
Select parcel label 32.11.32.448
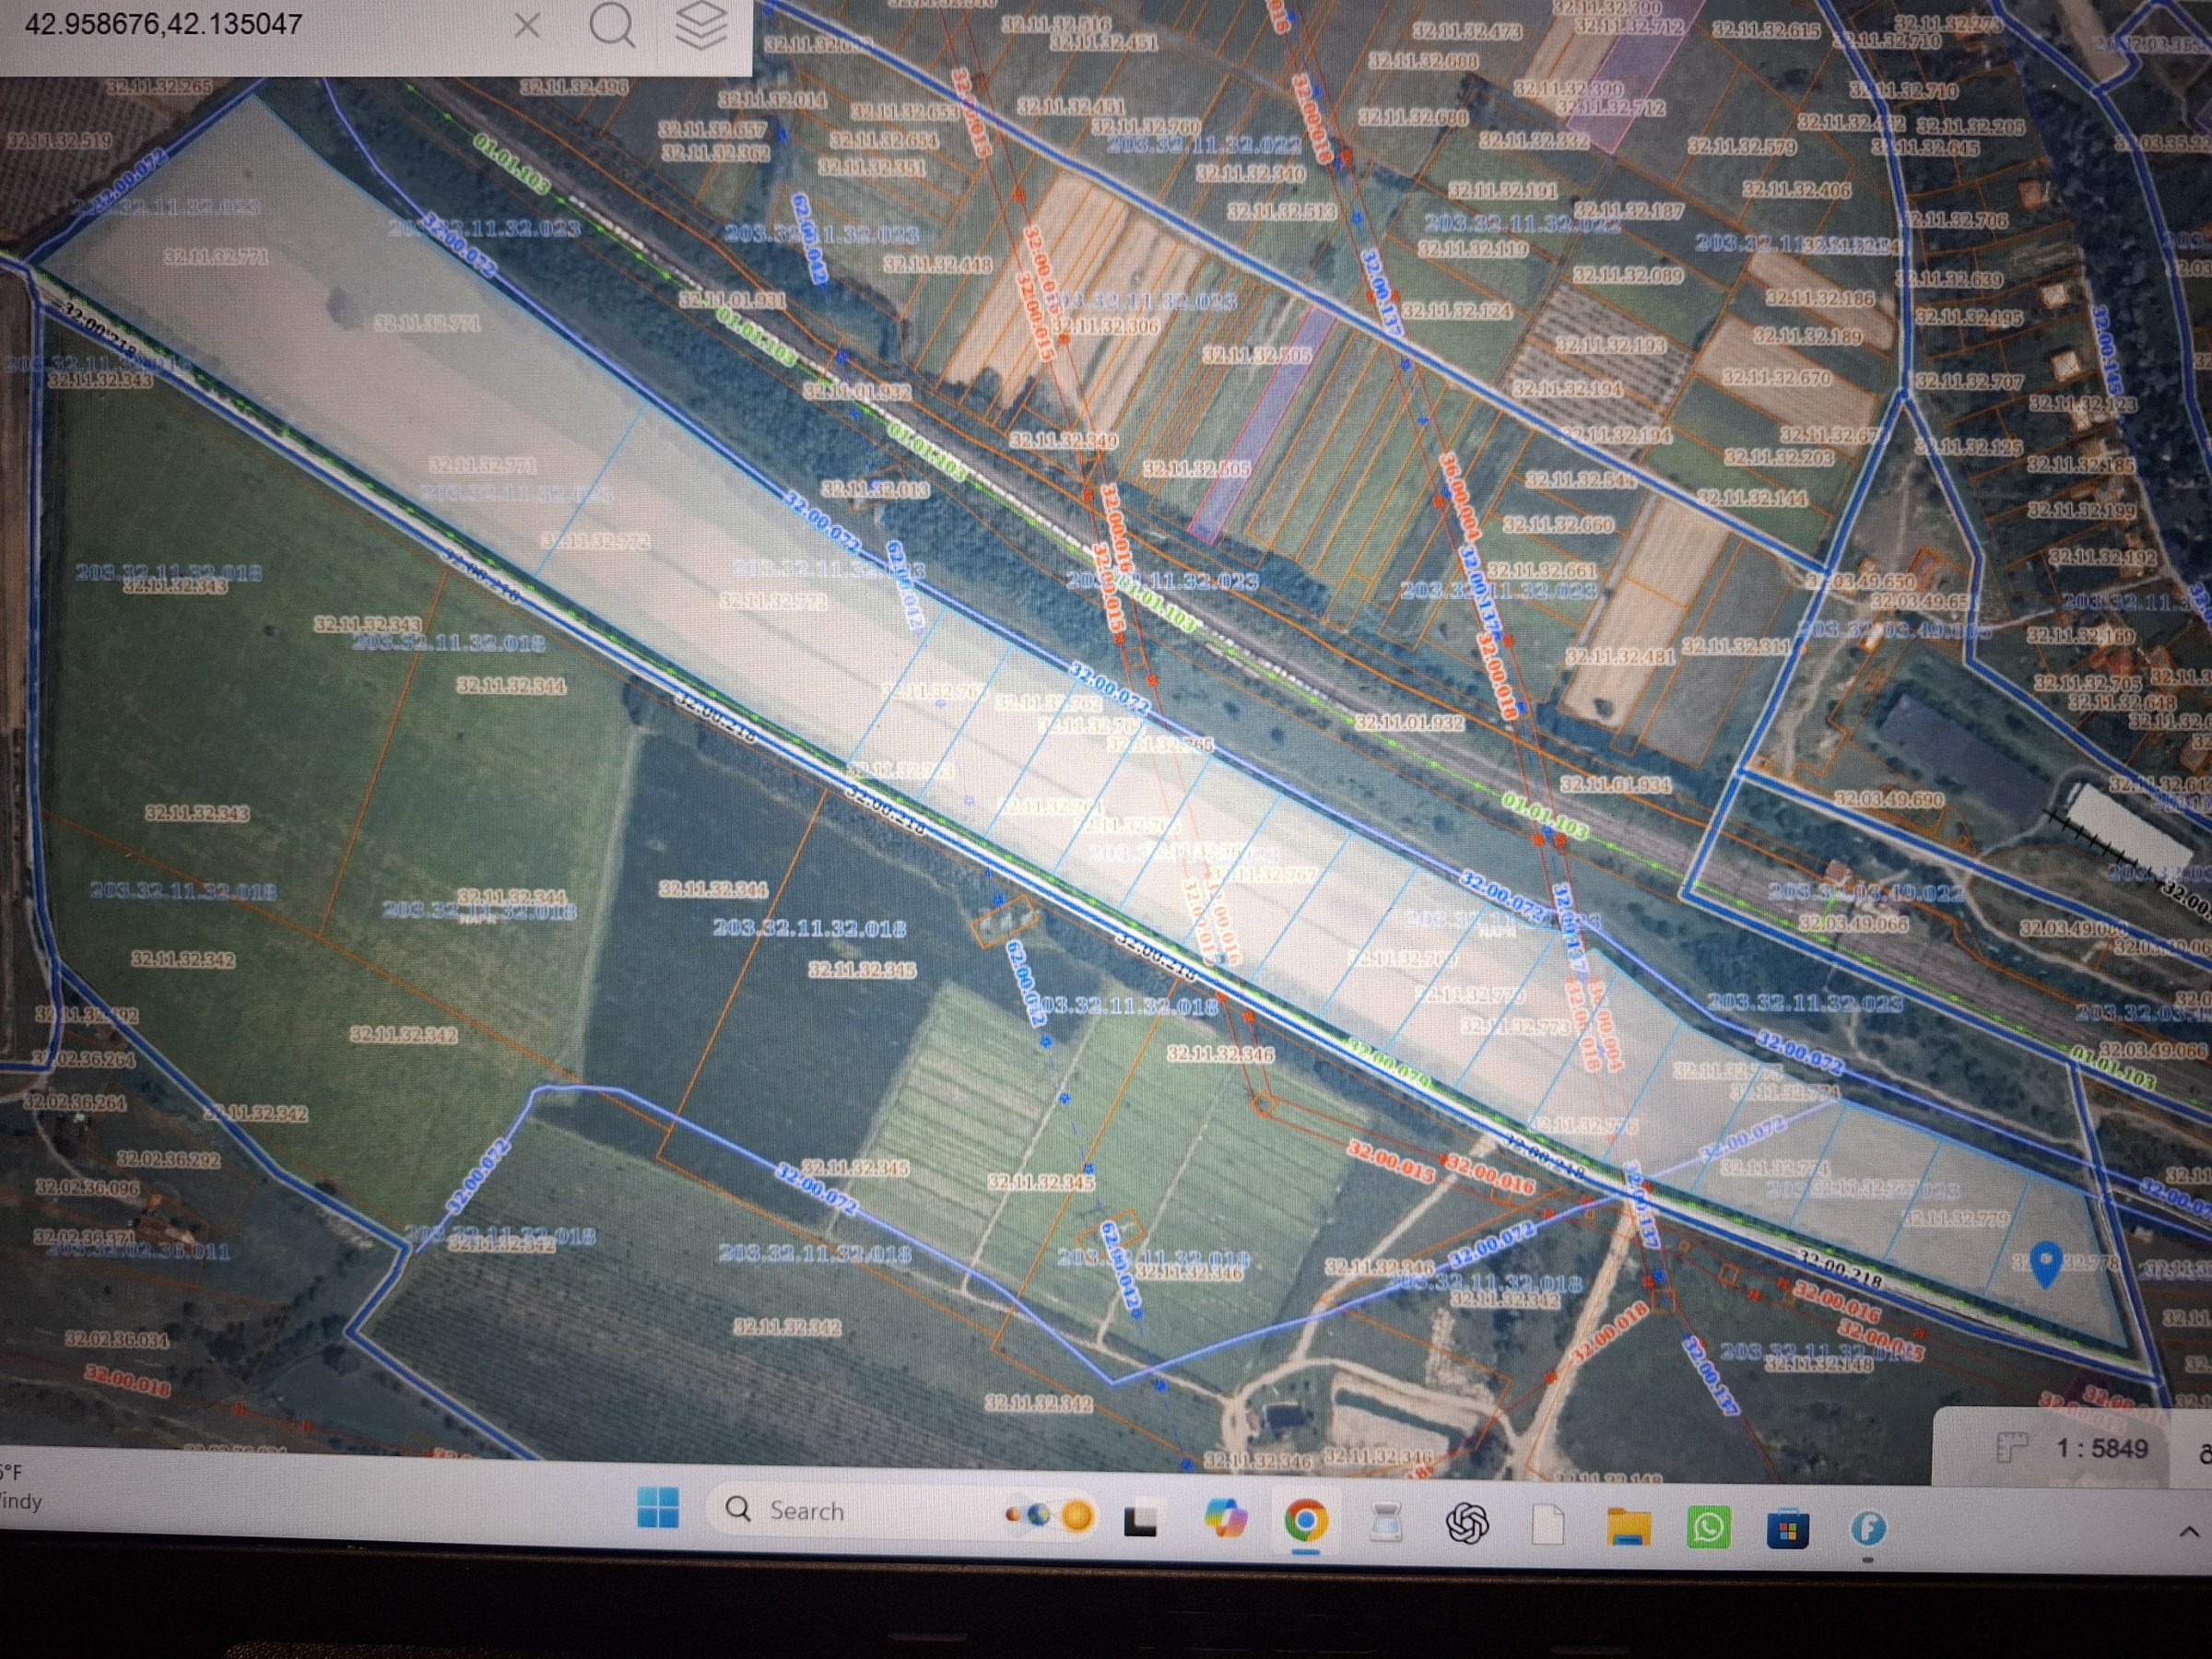coord(937,264)
